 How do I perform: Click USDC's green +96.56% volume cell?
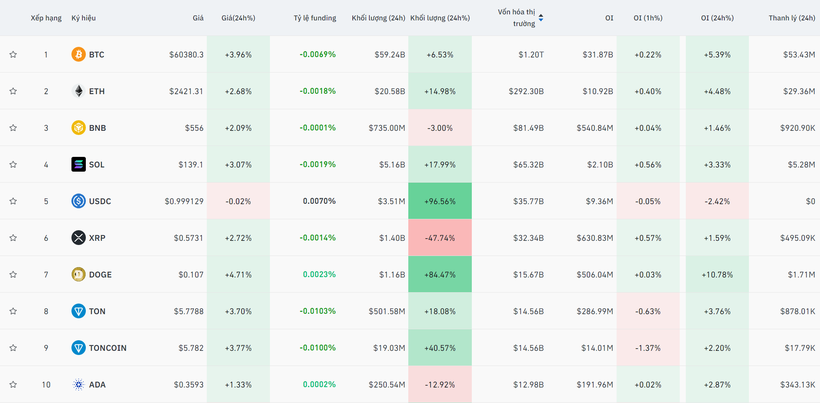[440, 201]
